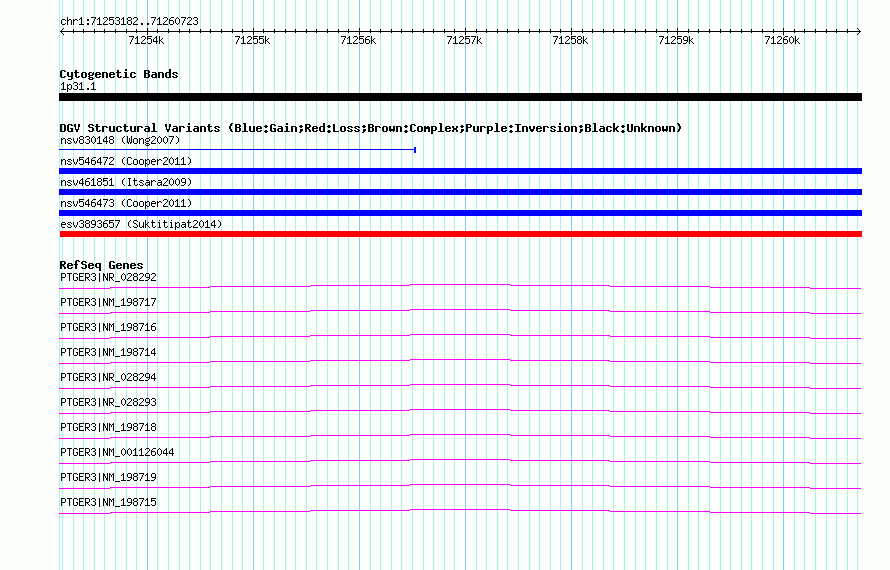Select the magenta PTGER3|NM_198716 intron line

pyautogui.click(x=460, y=336)
